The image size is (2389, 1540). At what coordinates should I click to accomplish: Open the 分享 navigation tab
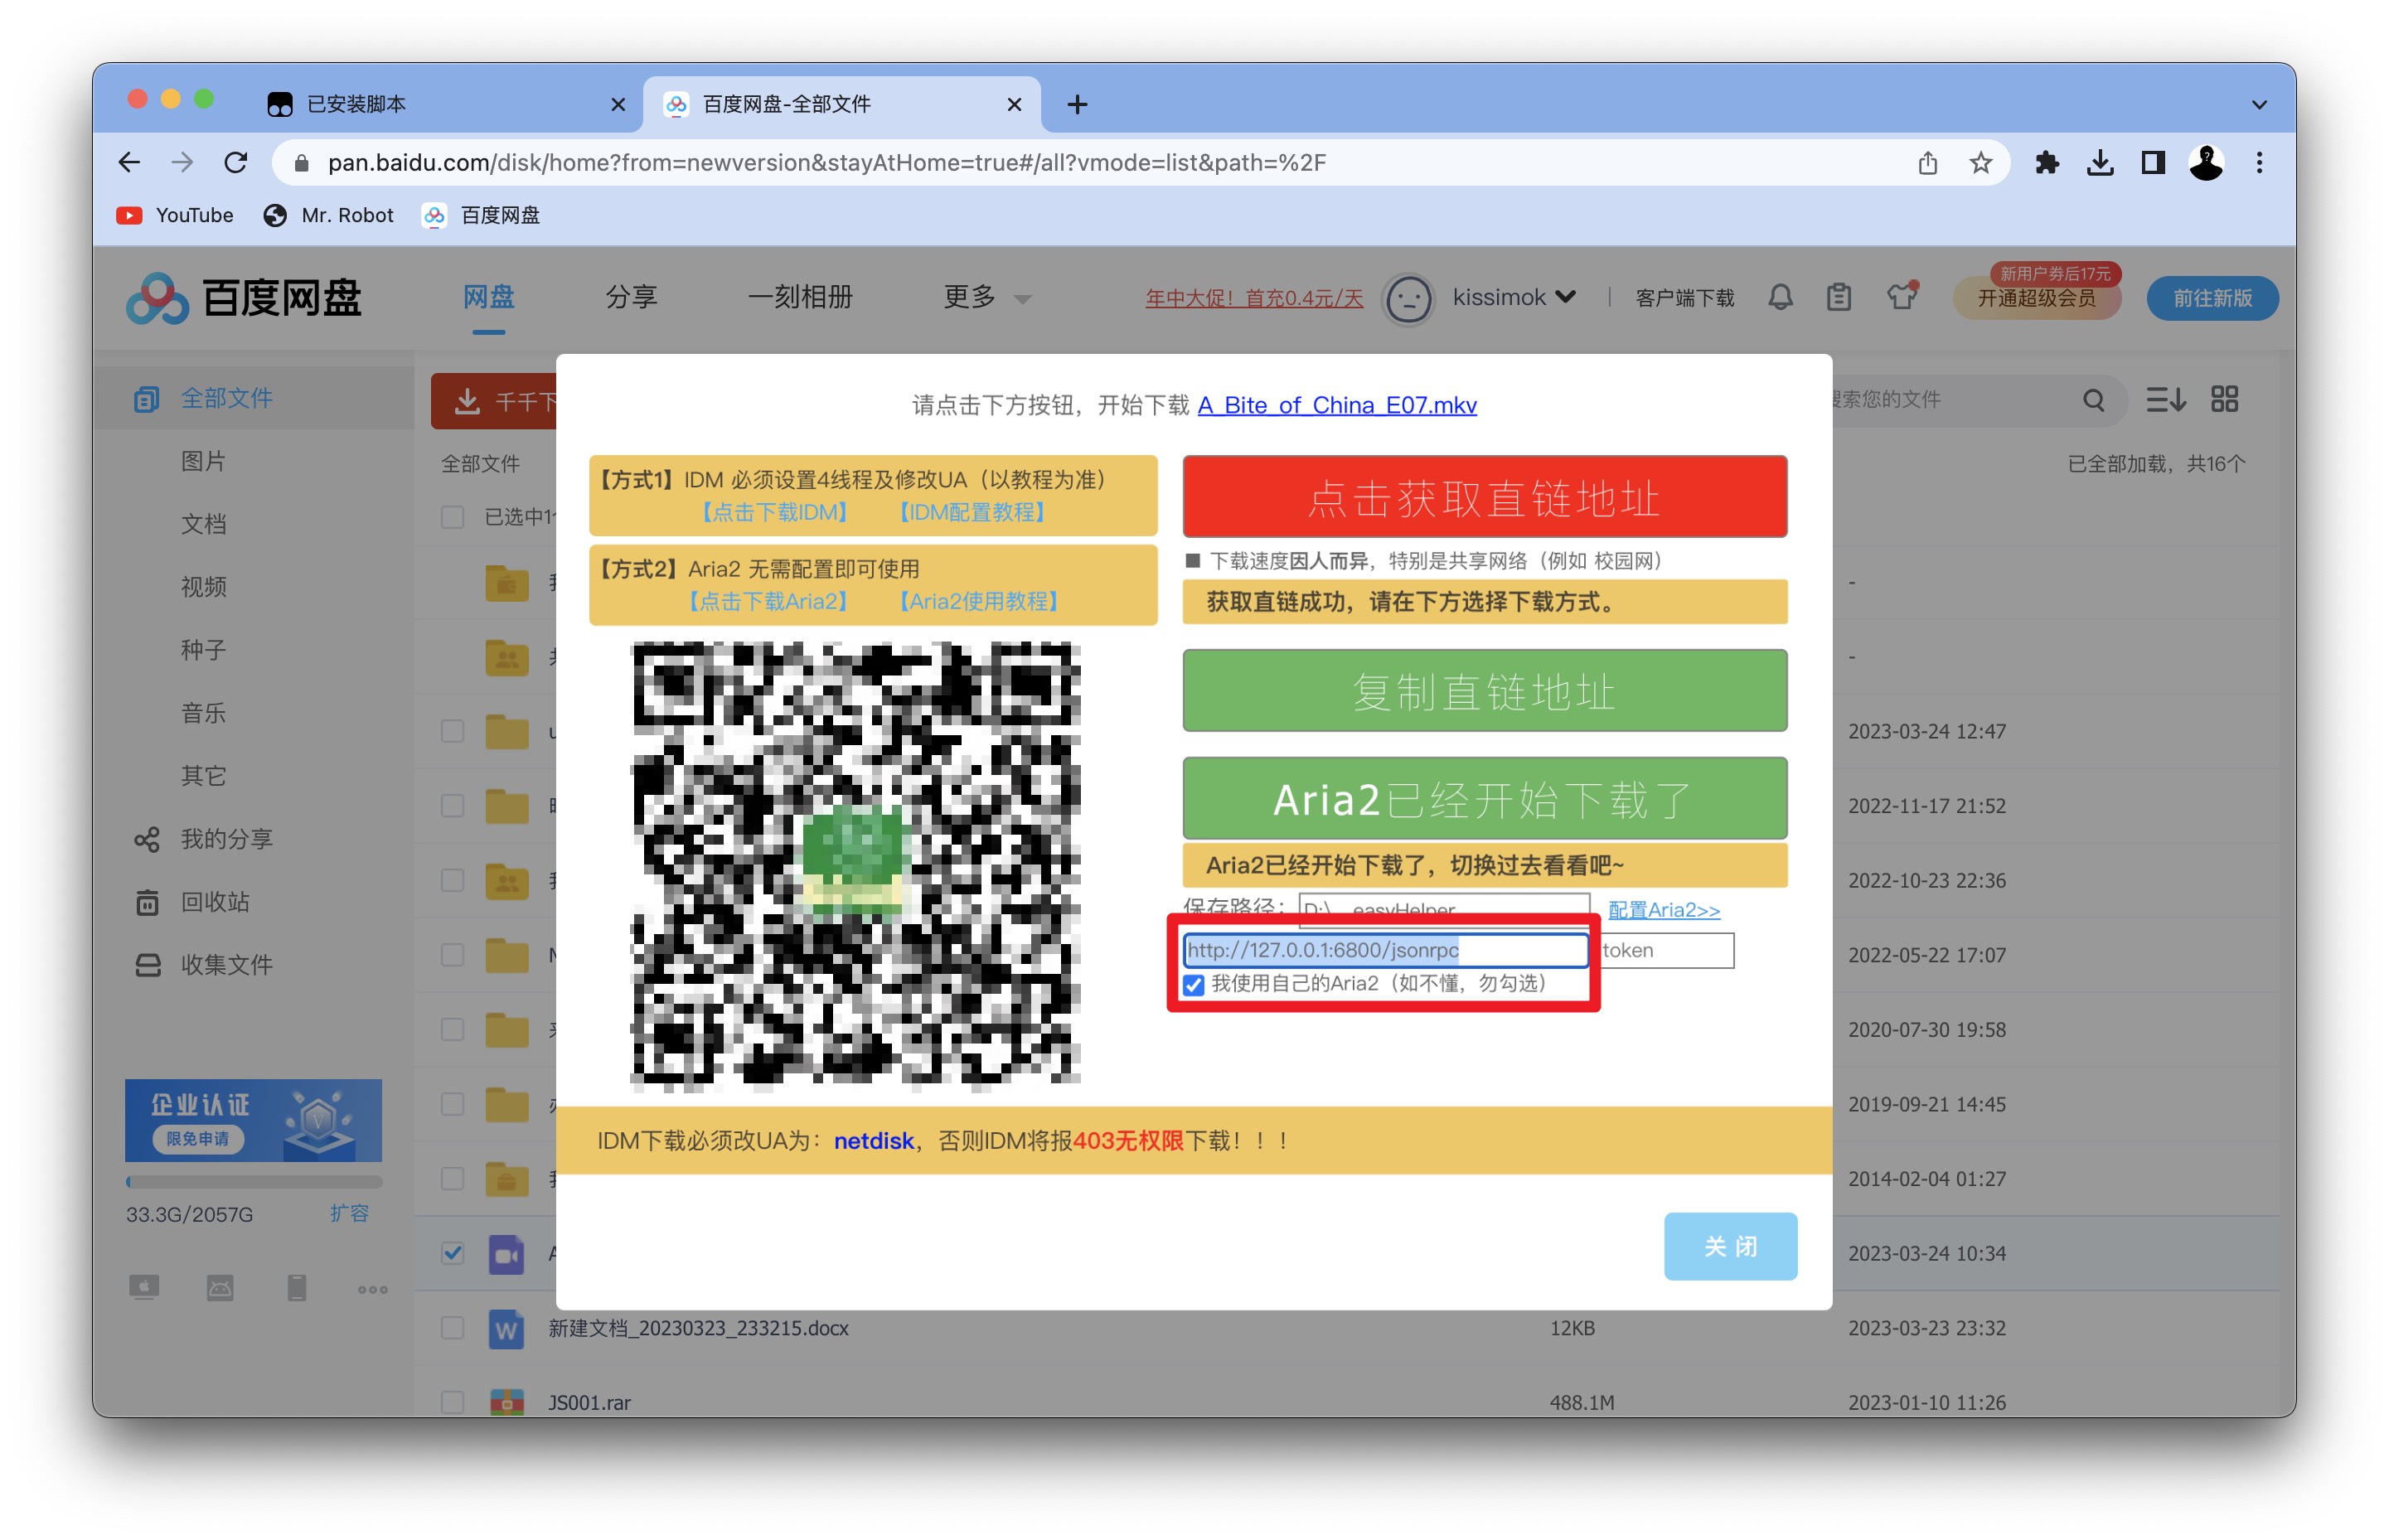click(x=631, y=297)
